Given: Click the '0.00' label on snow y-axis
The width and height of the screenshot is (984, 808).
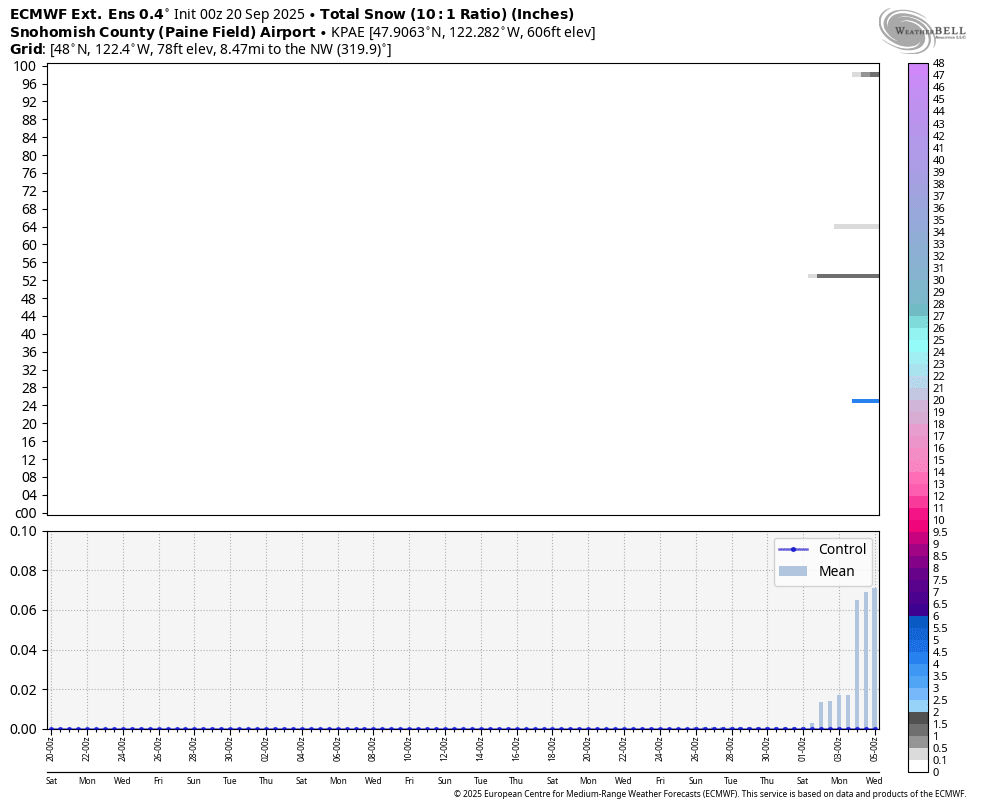Looking at the screenshot, I should click(x=23, y=729).
